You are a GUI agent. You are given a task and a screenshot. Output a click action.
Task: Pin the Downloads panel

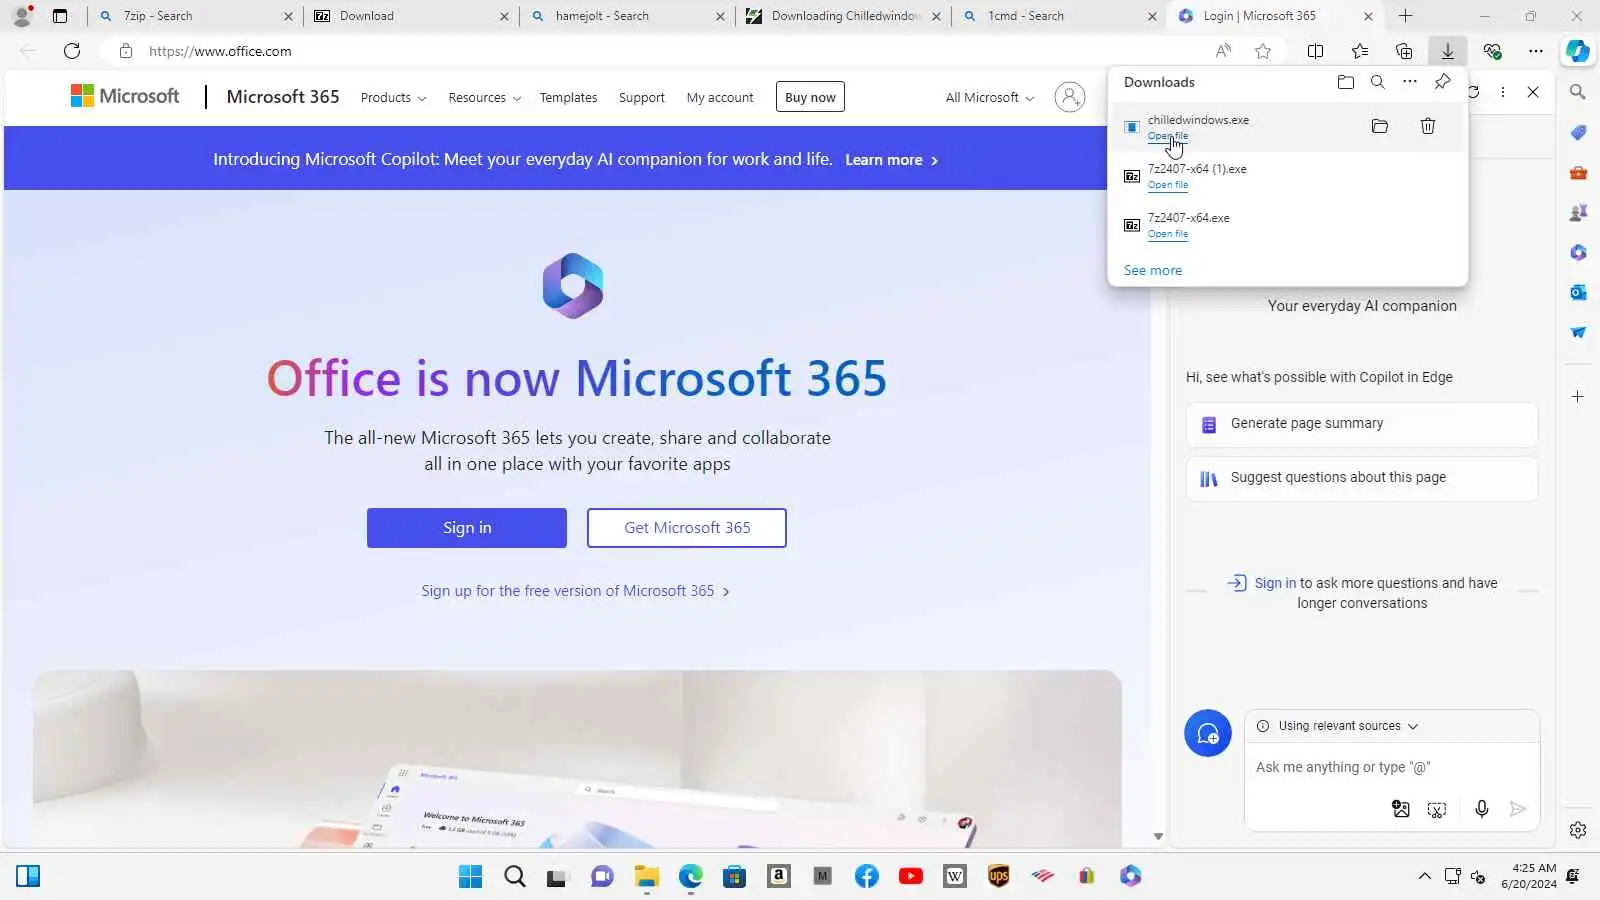[1442, 82]
